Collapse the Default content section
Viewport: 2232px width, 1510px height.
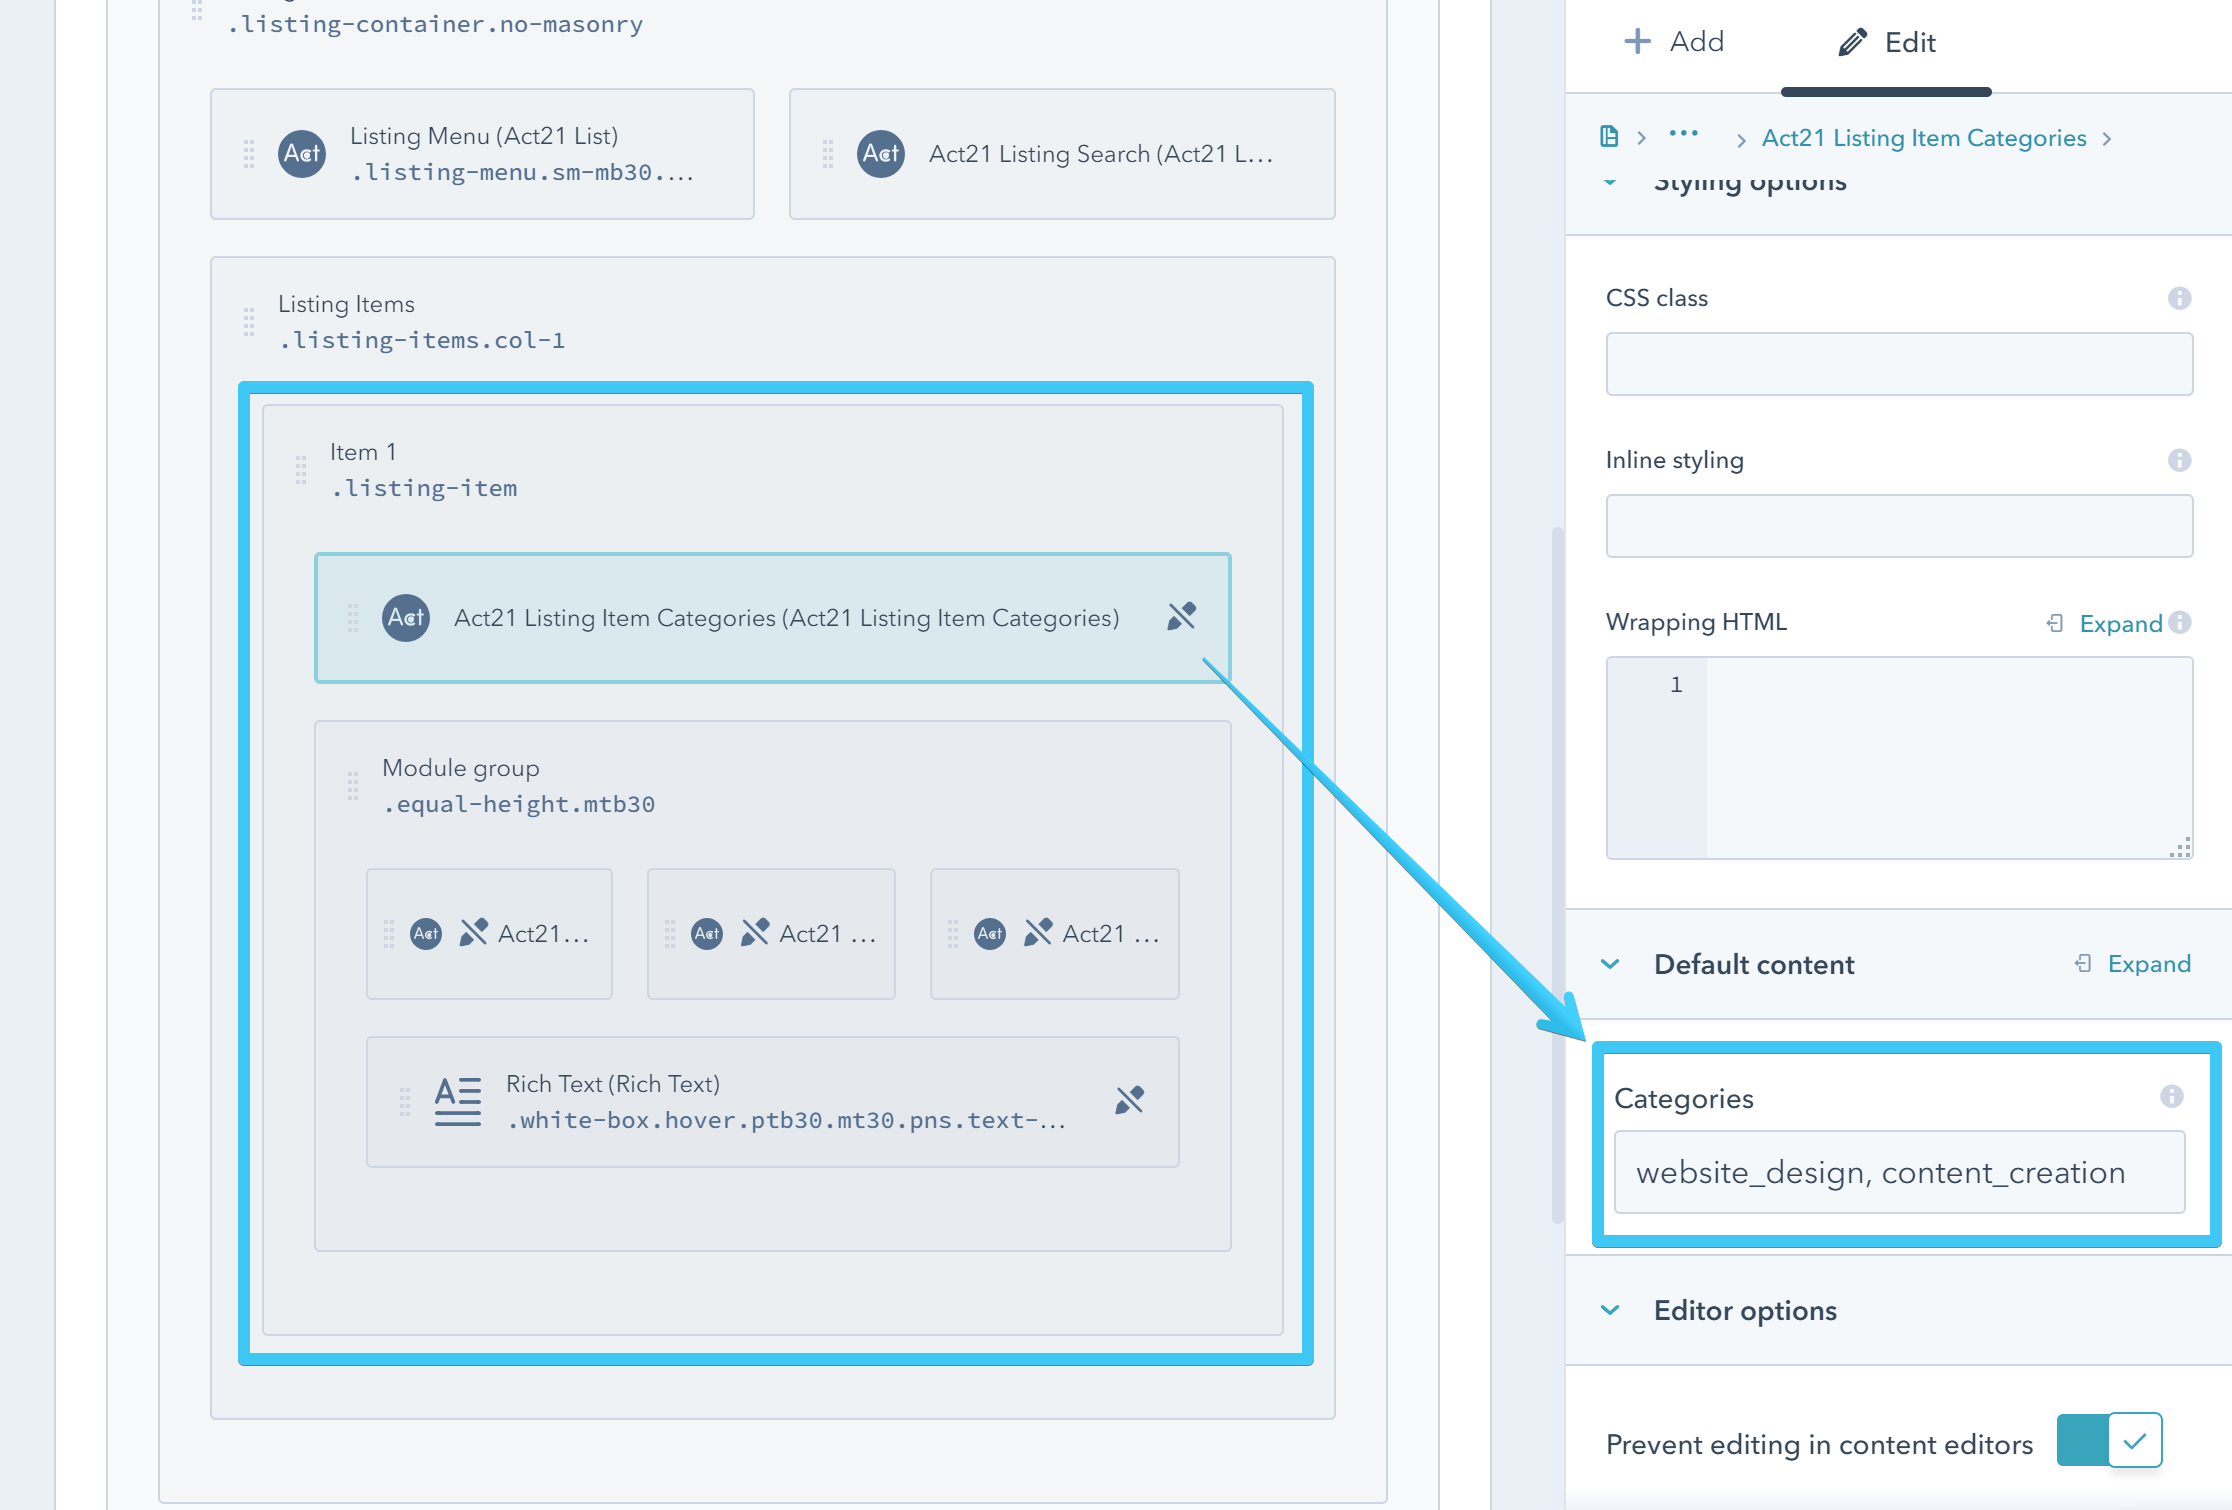(x=1610, y=964)
